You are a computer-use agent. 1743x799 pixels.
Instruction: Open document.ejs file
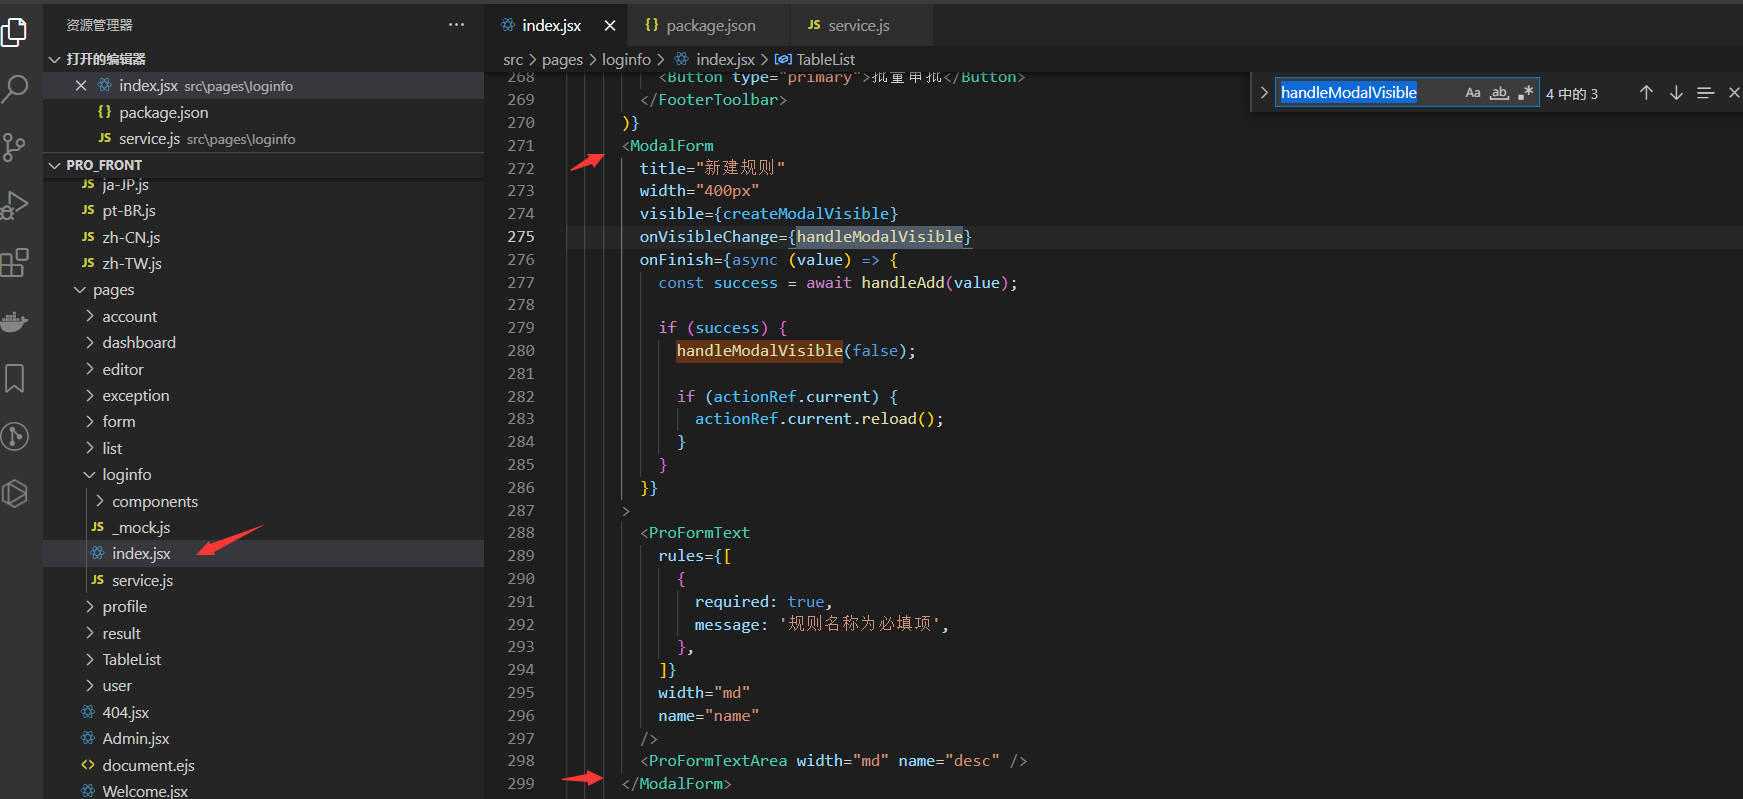tap(264, 765)
